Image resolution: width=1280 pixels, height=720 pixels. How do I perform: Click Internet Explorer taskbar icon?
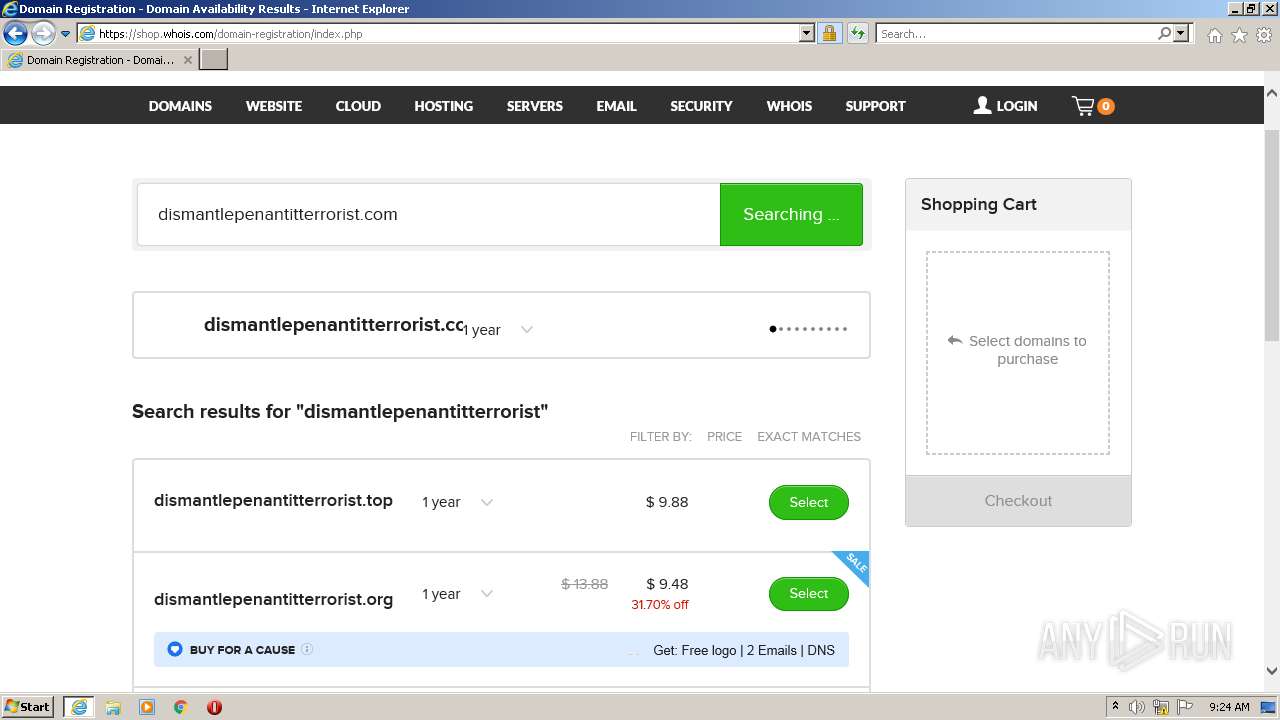coord(79,707)
